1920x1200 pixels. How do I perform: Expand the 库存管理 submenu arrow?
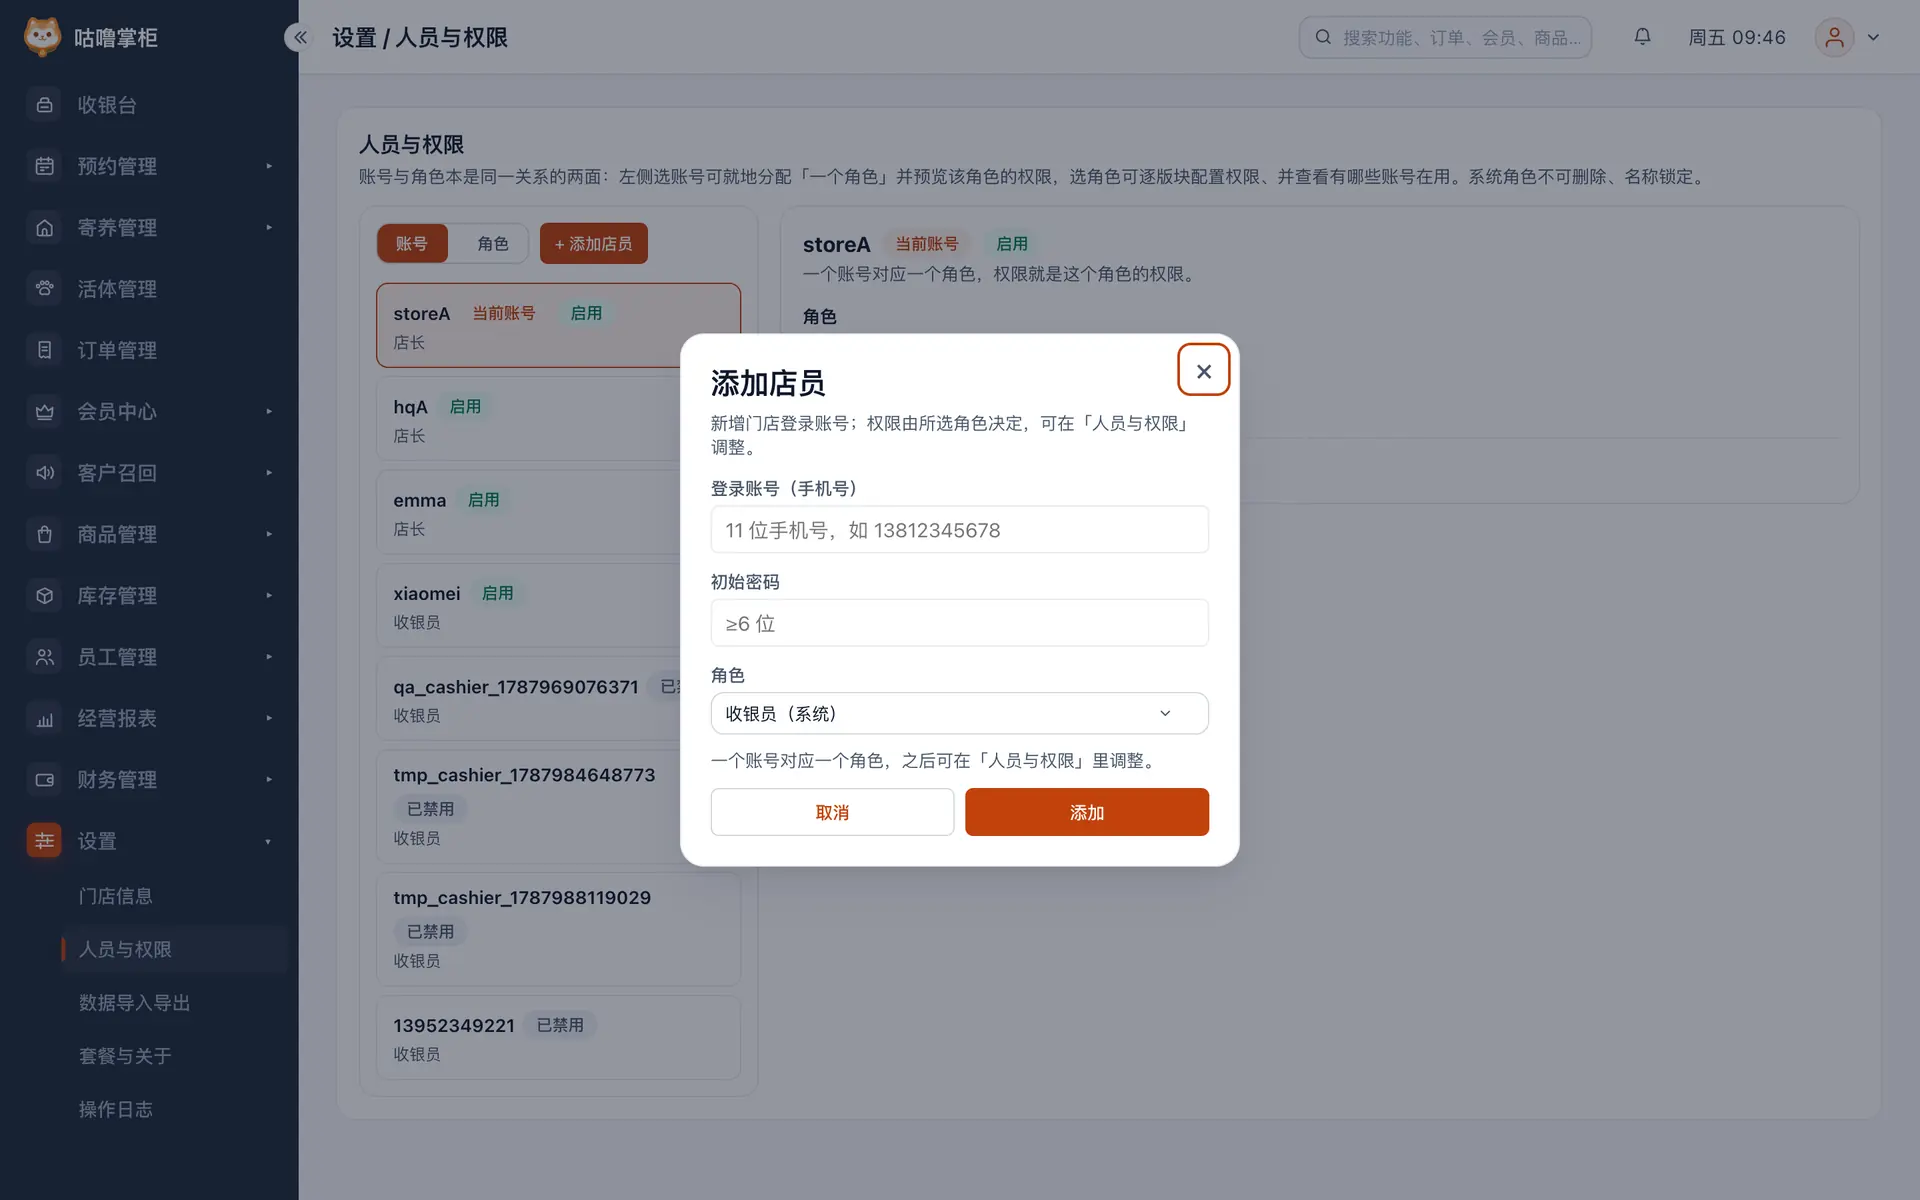tap(269, 596)
